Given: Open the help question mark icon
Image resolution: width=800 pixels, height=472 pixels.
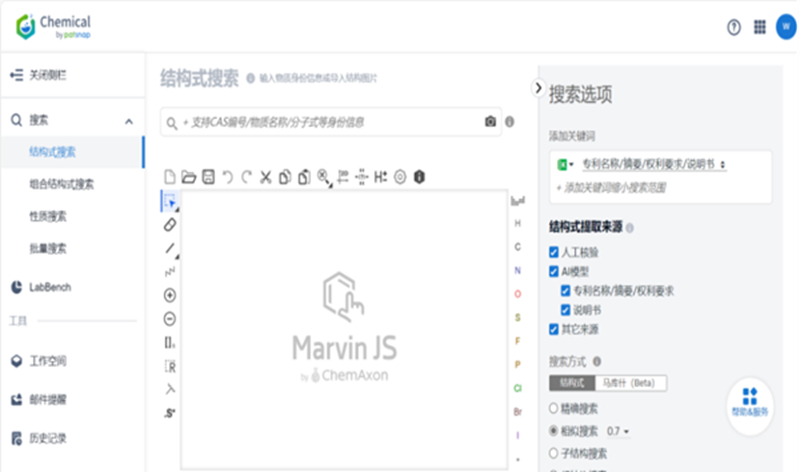Looking at the screenshot, I should [734, 27].
